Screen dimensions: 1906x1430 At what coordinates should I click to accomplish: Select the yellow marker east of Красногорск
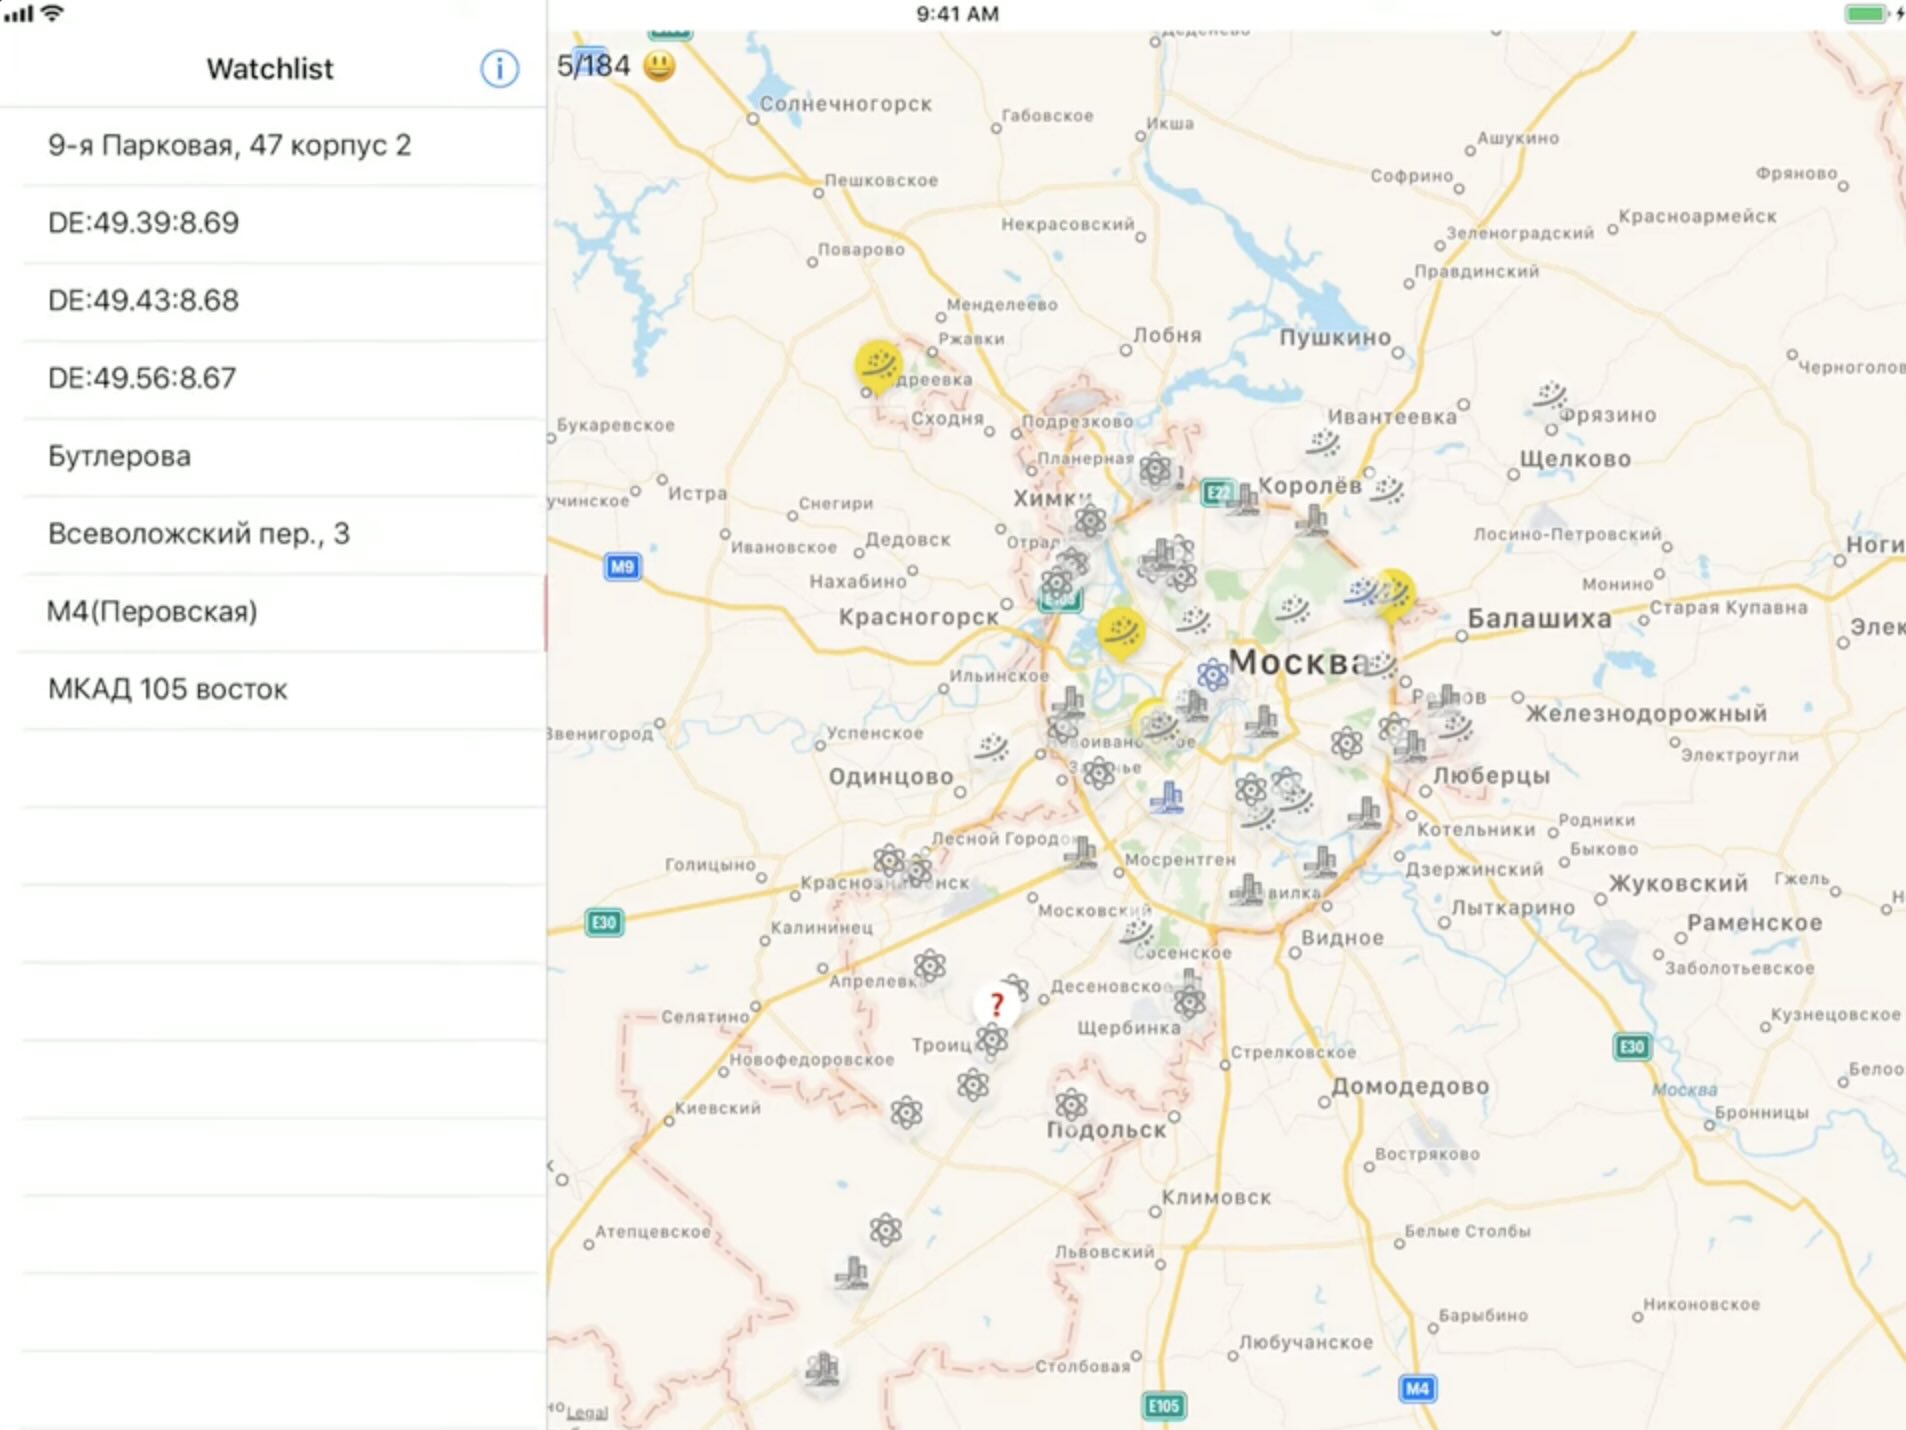[x=1120, y=632]
